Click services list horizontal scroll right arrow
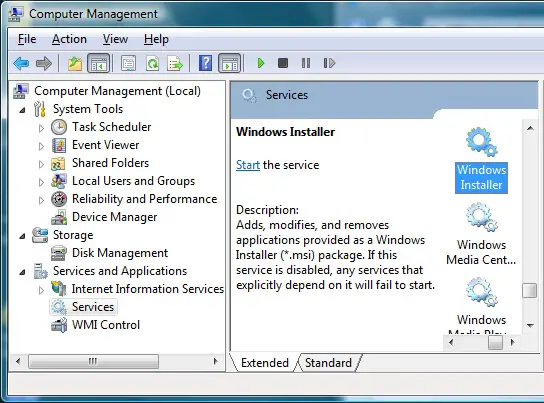Image resolution: width=544 pixels, height=403 pixels. coord(513,343)
